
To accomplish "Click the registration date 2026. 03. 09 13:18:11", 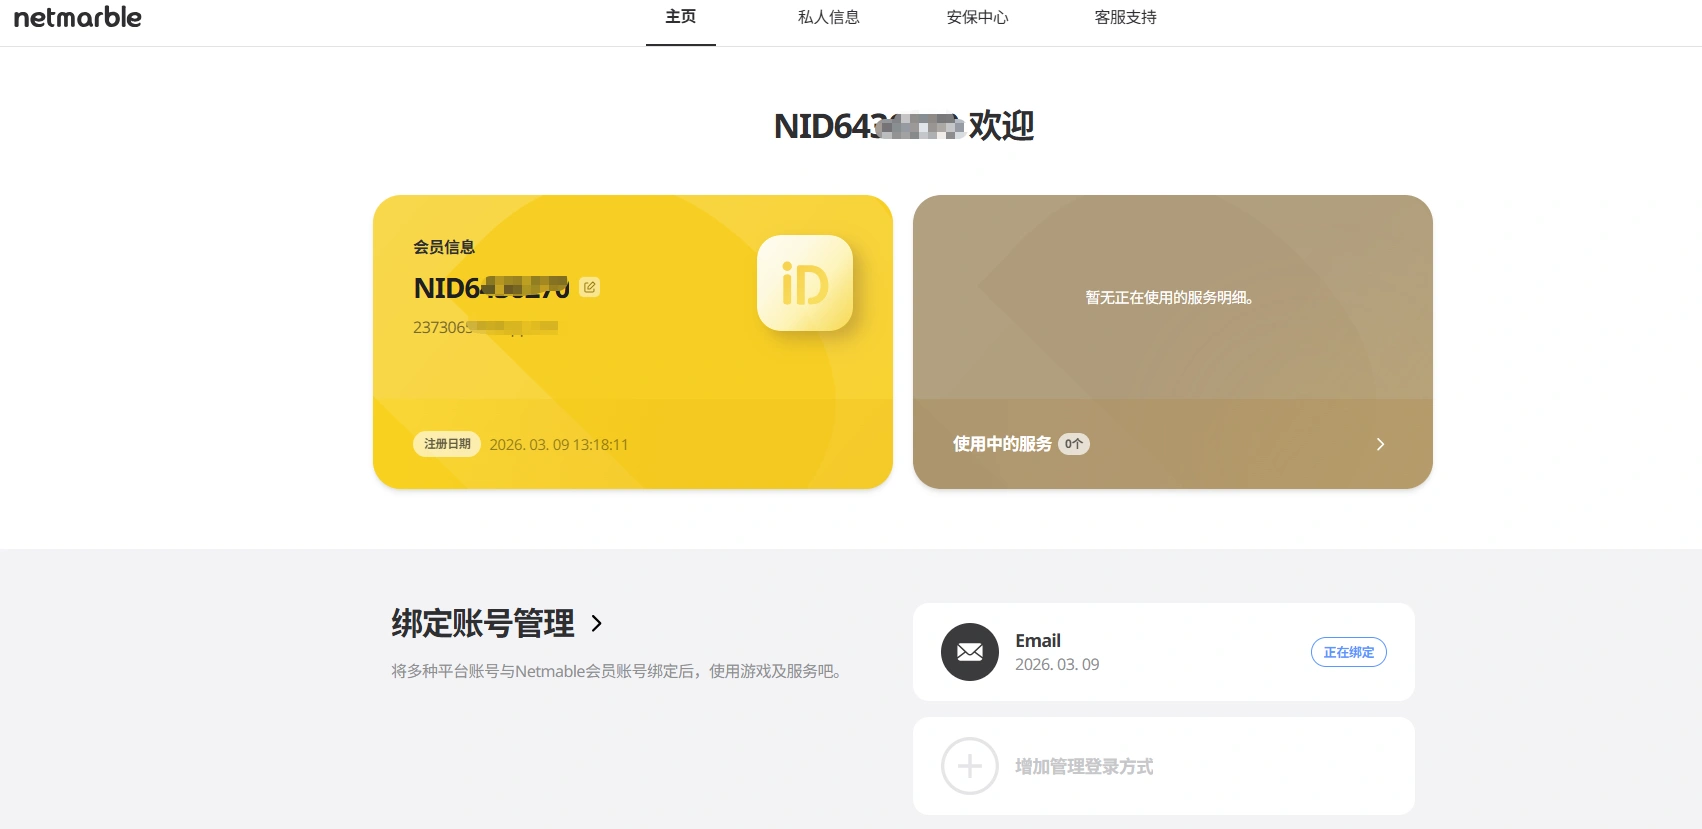I will [x=559, y=445].
